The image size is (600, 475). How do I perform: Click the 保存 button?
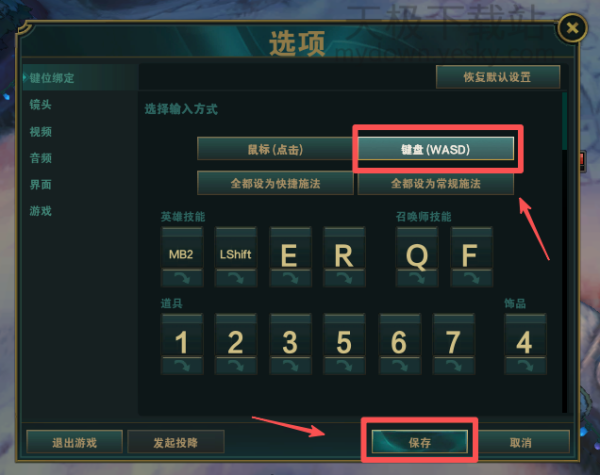[x=420, y=442]
